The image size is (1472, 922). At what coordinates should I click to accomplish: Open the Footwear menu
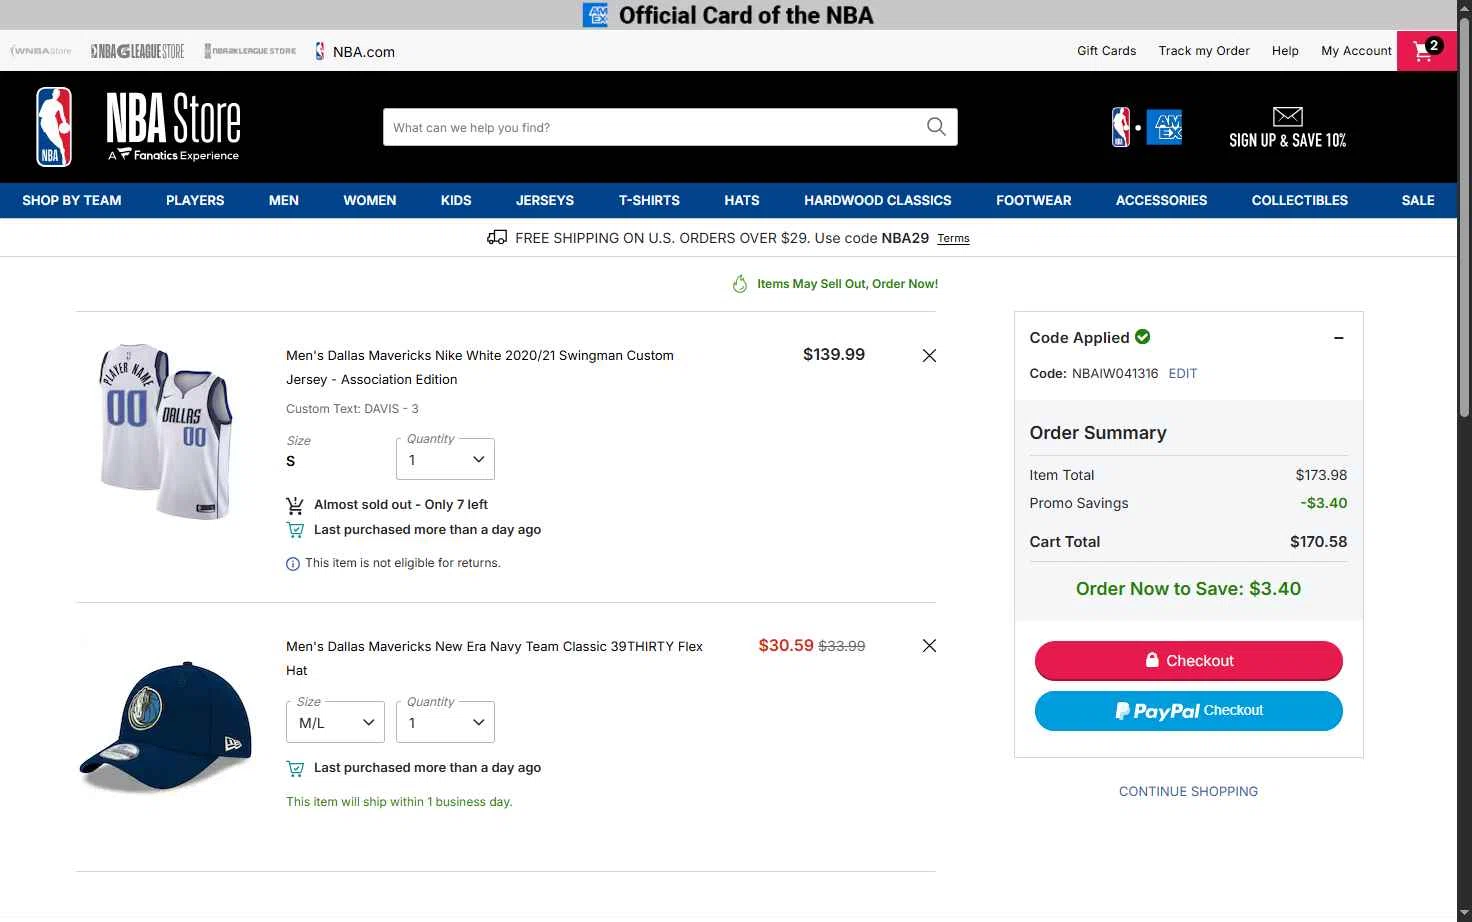(1034, 200)
